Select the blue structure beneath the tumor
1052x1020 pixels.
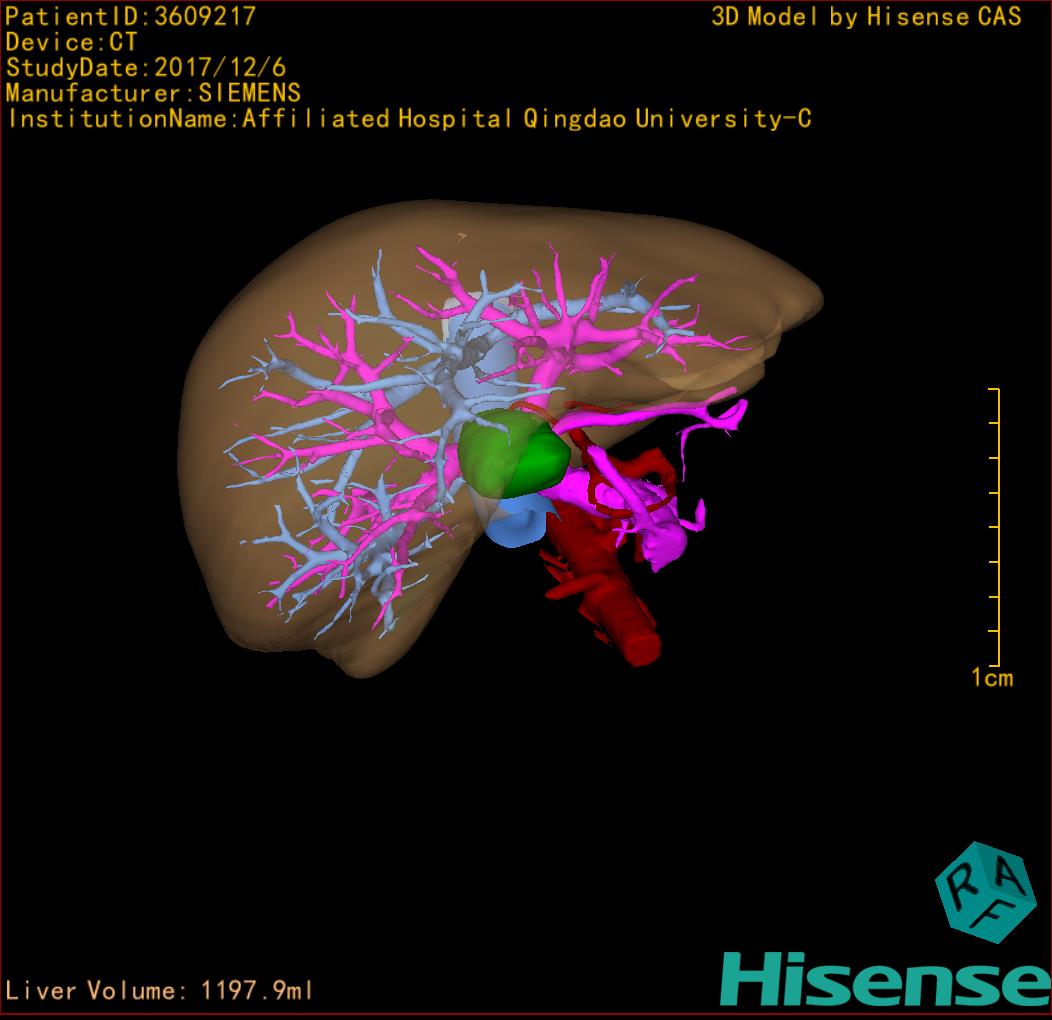[x=517, y=524]
